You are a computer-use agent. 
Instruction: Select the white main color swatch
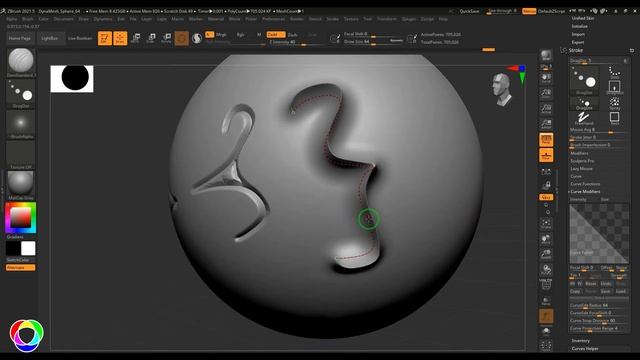point(28,248)
